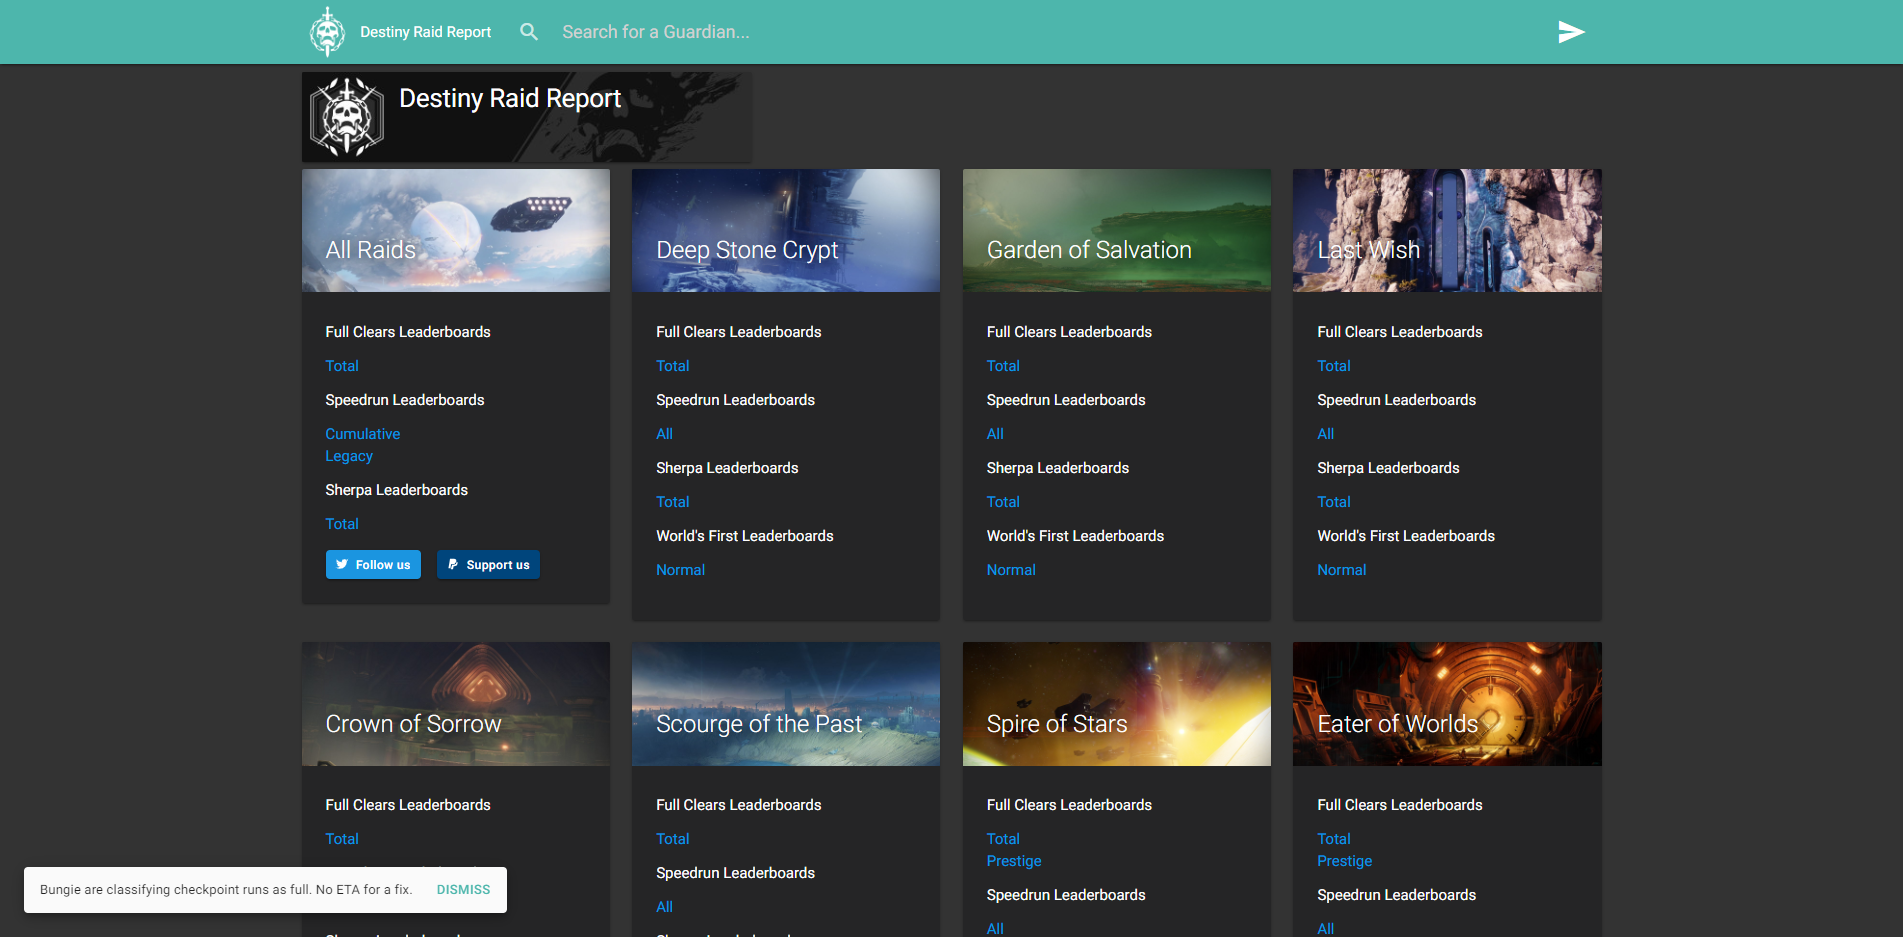This screenshot has width=1903, height=937.
Task: Select the Garden of Salvation card image
Action: pos(1116,230)
